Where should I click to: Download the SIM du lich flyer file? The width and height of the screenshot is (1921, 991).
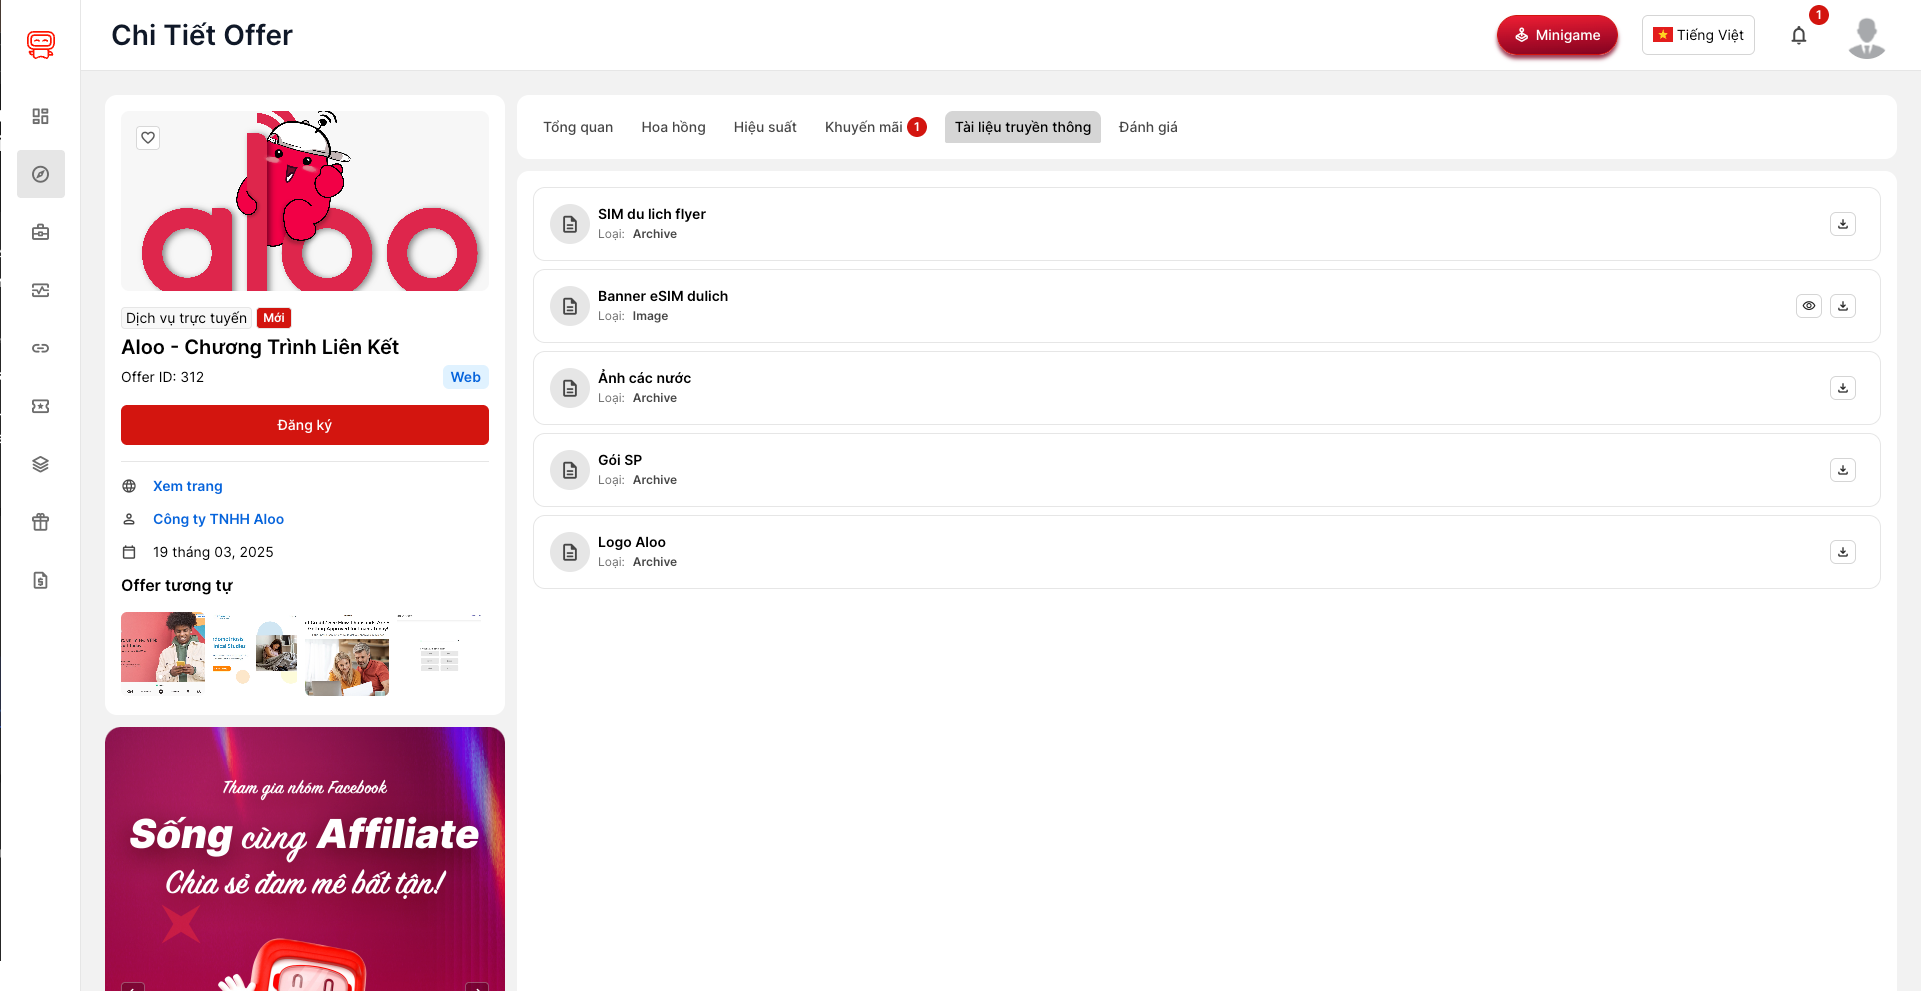coord(1842,224)
